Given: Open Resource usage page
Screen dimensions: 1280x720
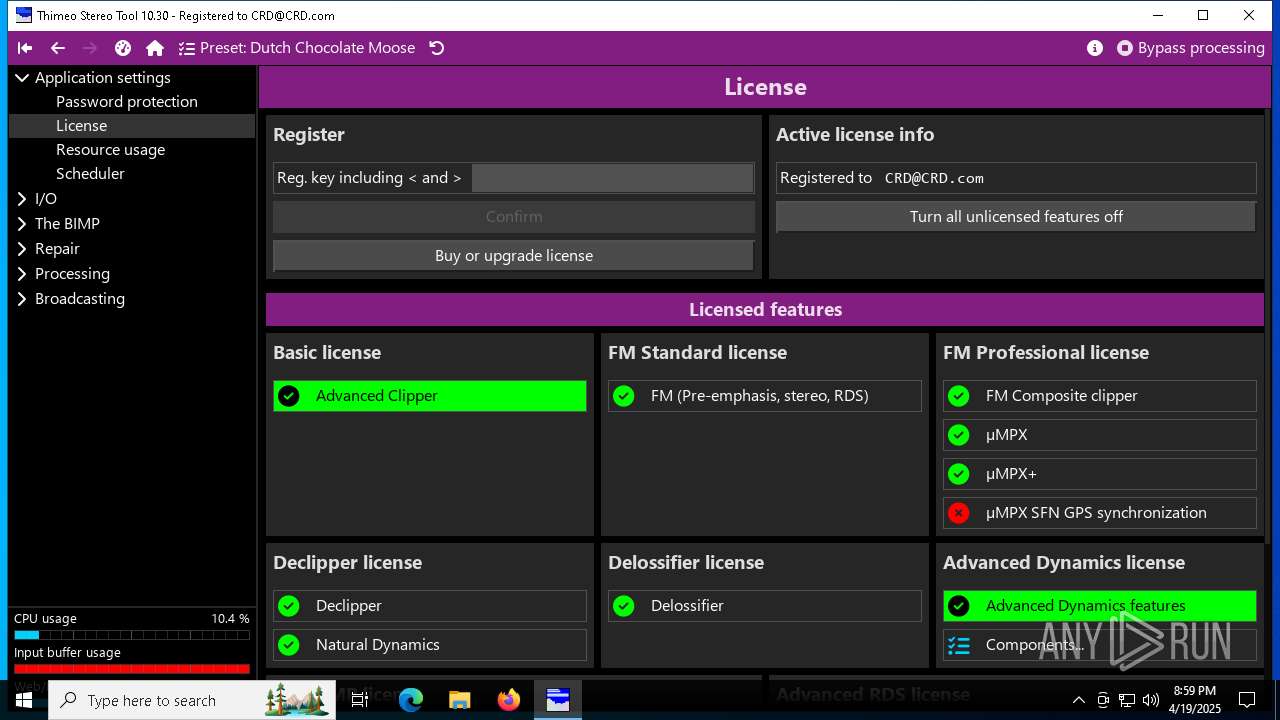Looking at the screenshot, I should tap(110, 150).
